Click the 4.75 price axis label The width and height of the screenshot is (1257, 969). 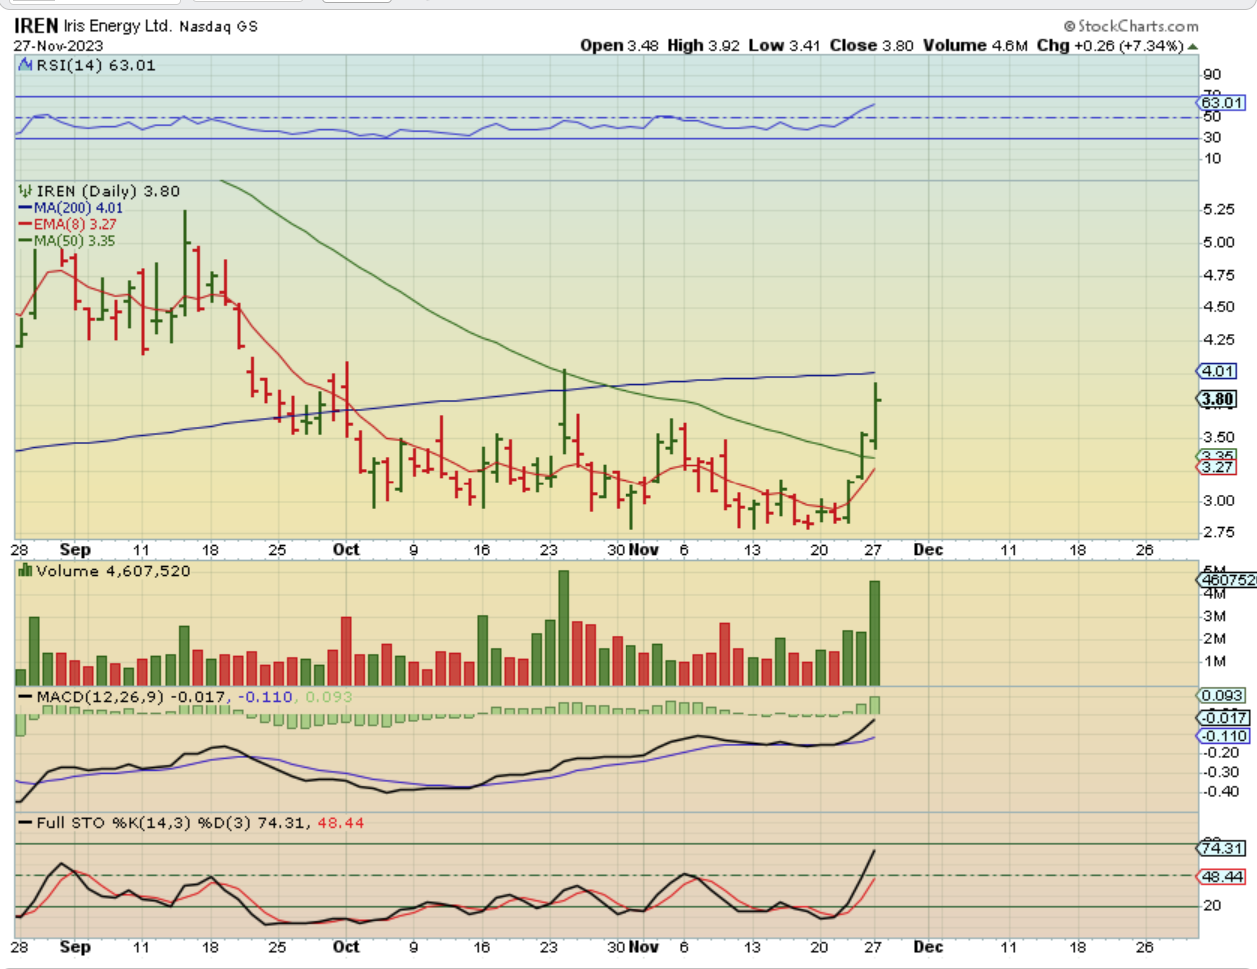(1219, 275)
